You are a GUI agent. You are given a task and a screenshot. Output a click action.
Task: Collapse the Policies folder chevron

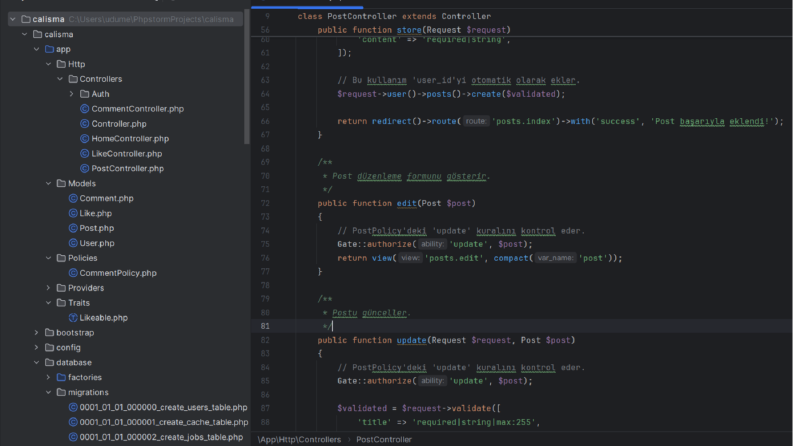point(49,258)
